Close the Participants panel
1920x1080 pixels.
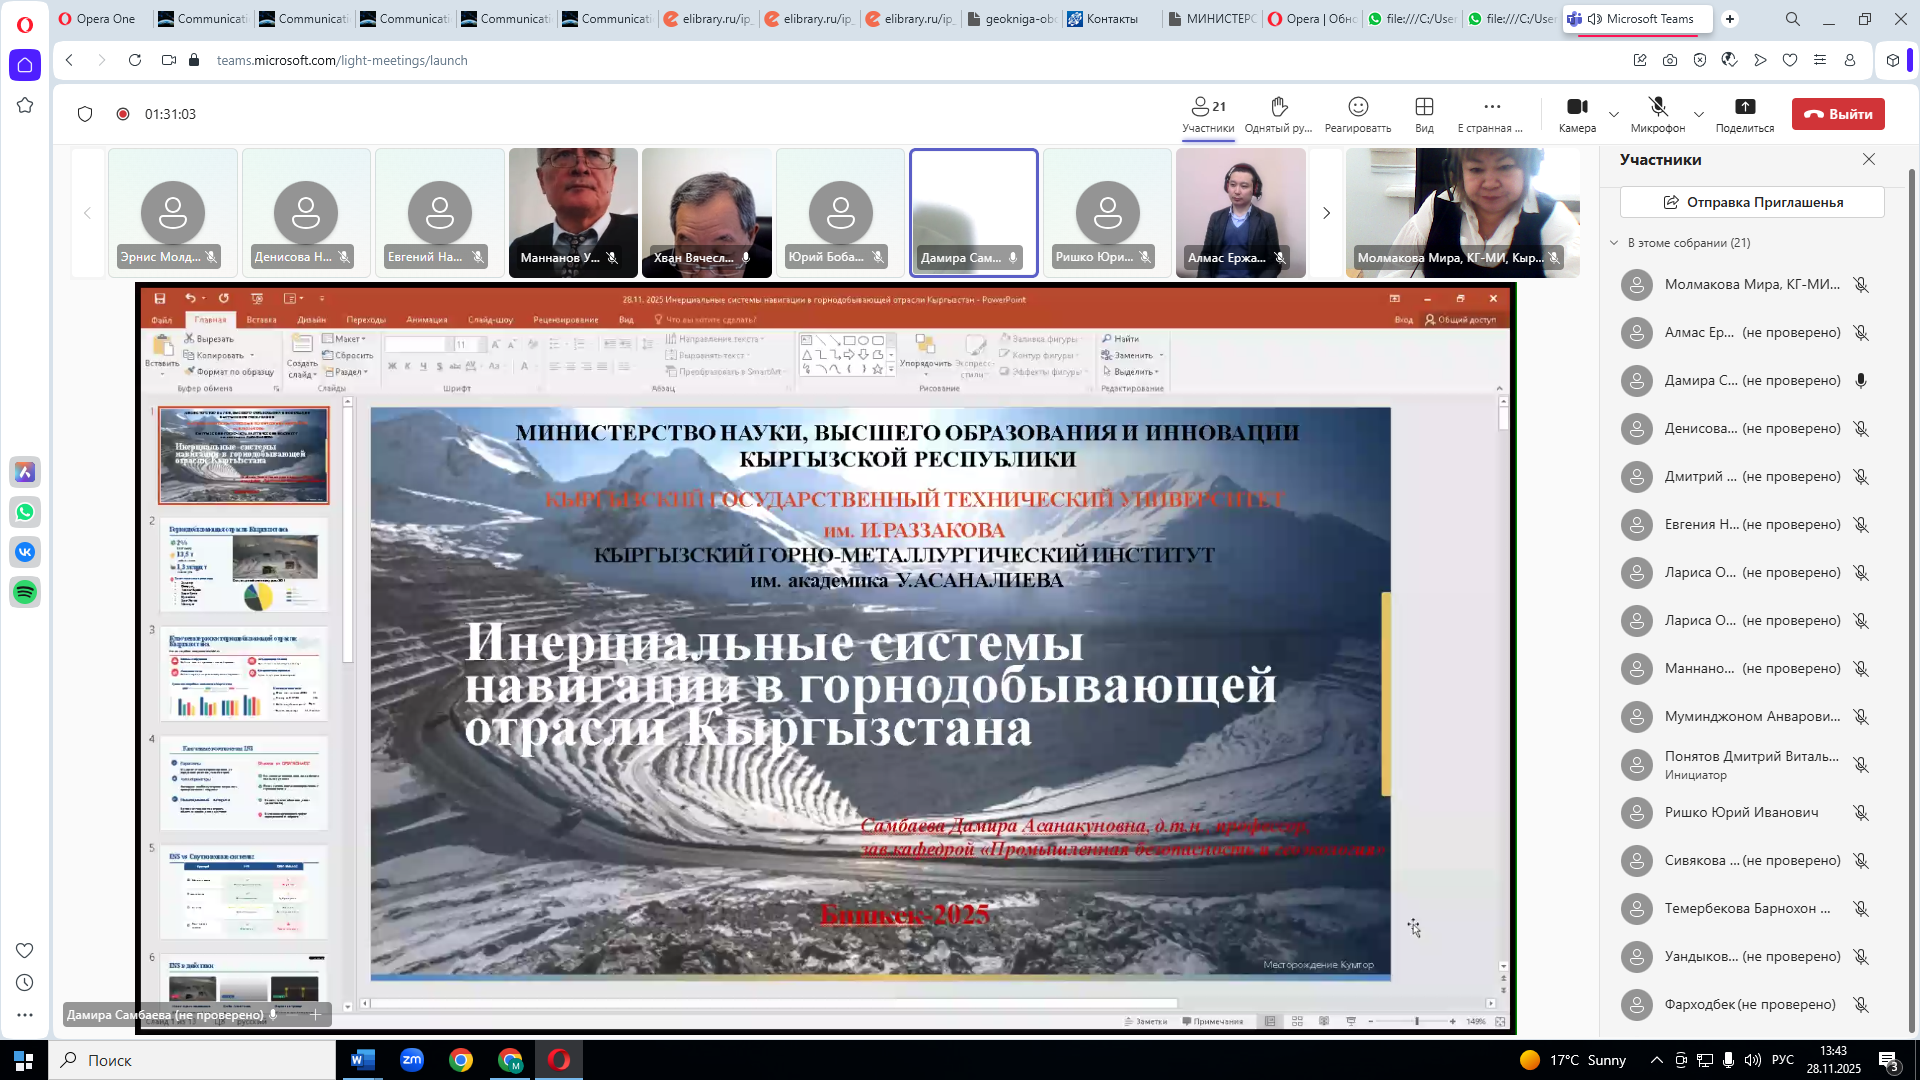click(x=1868, y=160)
